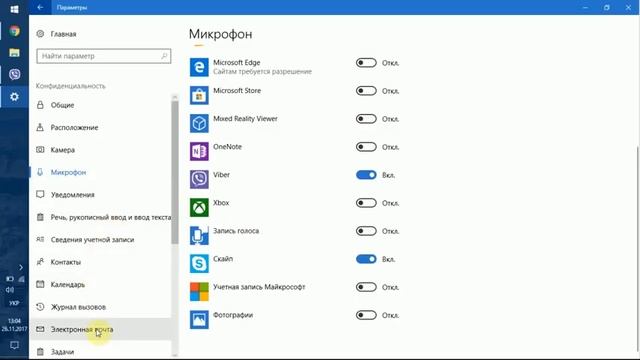Click the Skype app icon
The image size is (640, 360).
coord(199,263)
